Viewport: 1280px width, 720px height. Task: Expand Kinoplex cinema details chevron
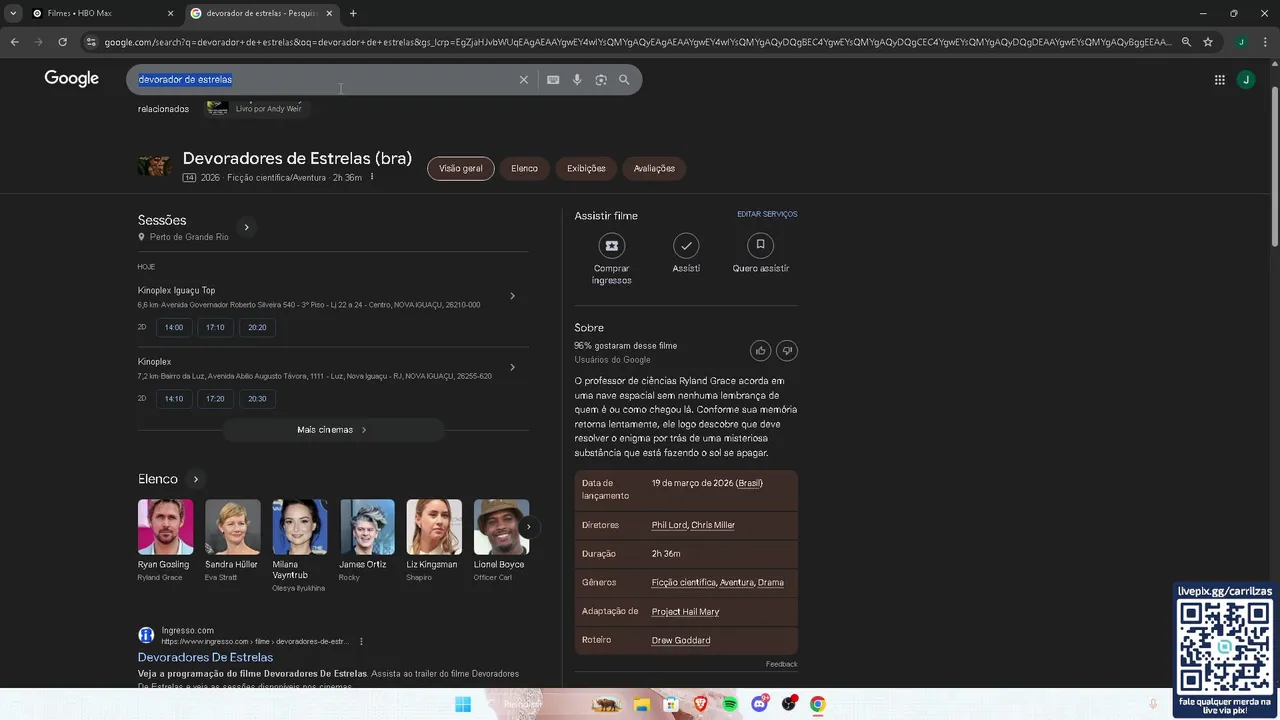point(512,367)
